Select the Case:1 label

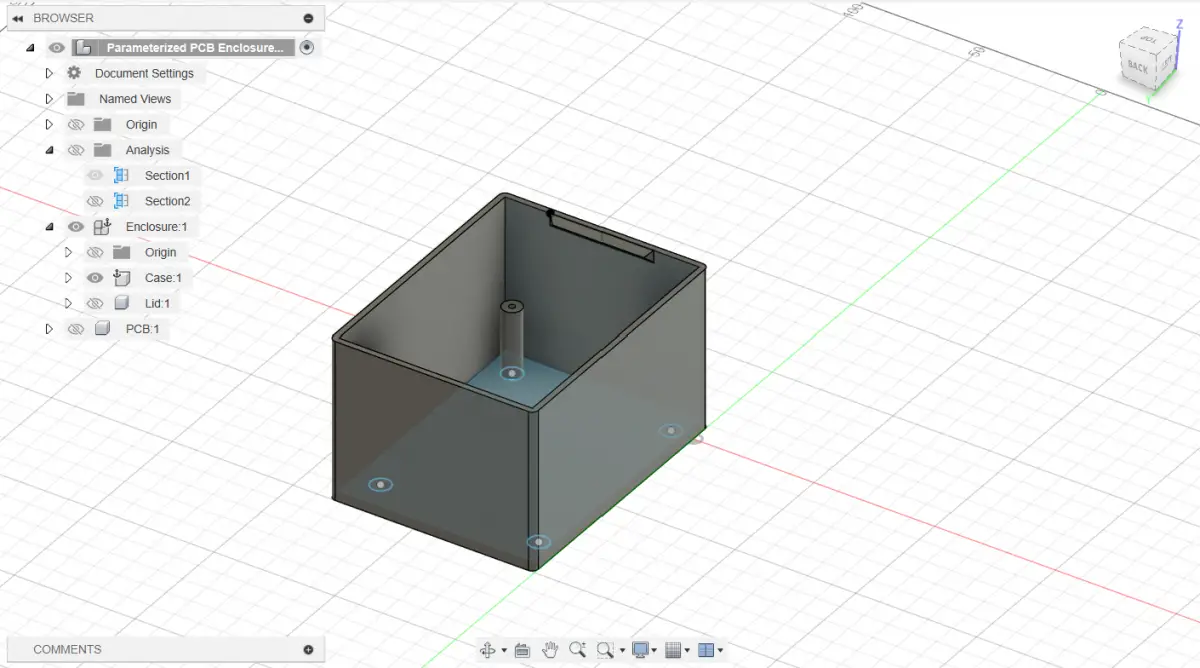pos(163,278)
